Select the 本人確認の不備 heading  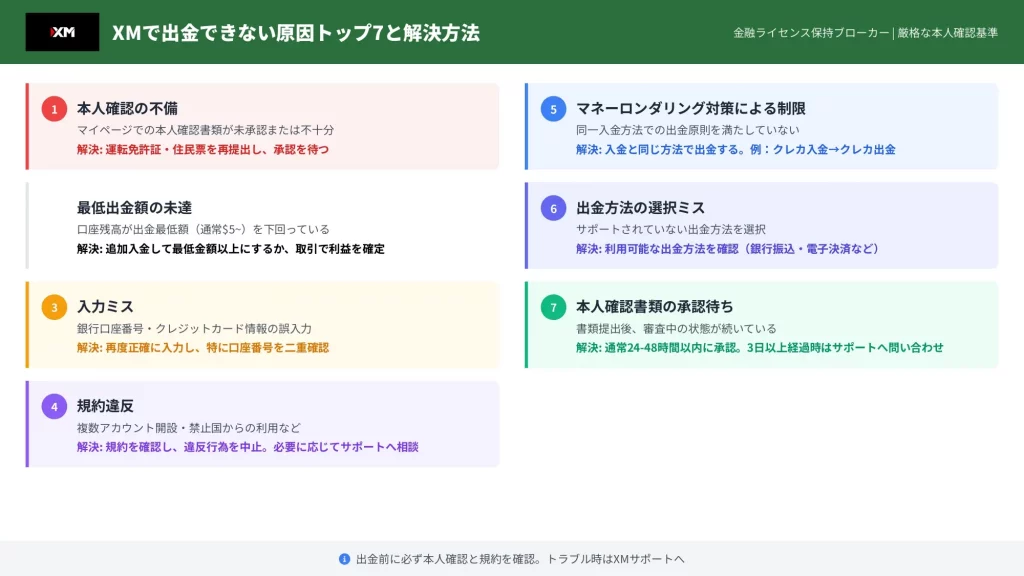(127, 108)
